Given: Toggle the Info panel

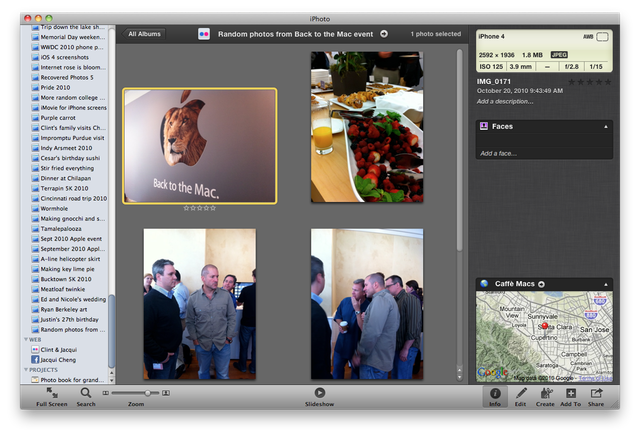Looking at the screenshot, I should 495,397.
